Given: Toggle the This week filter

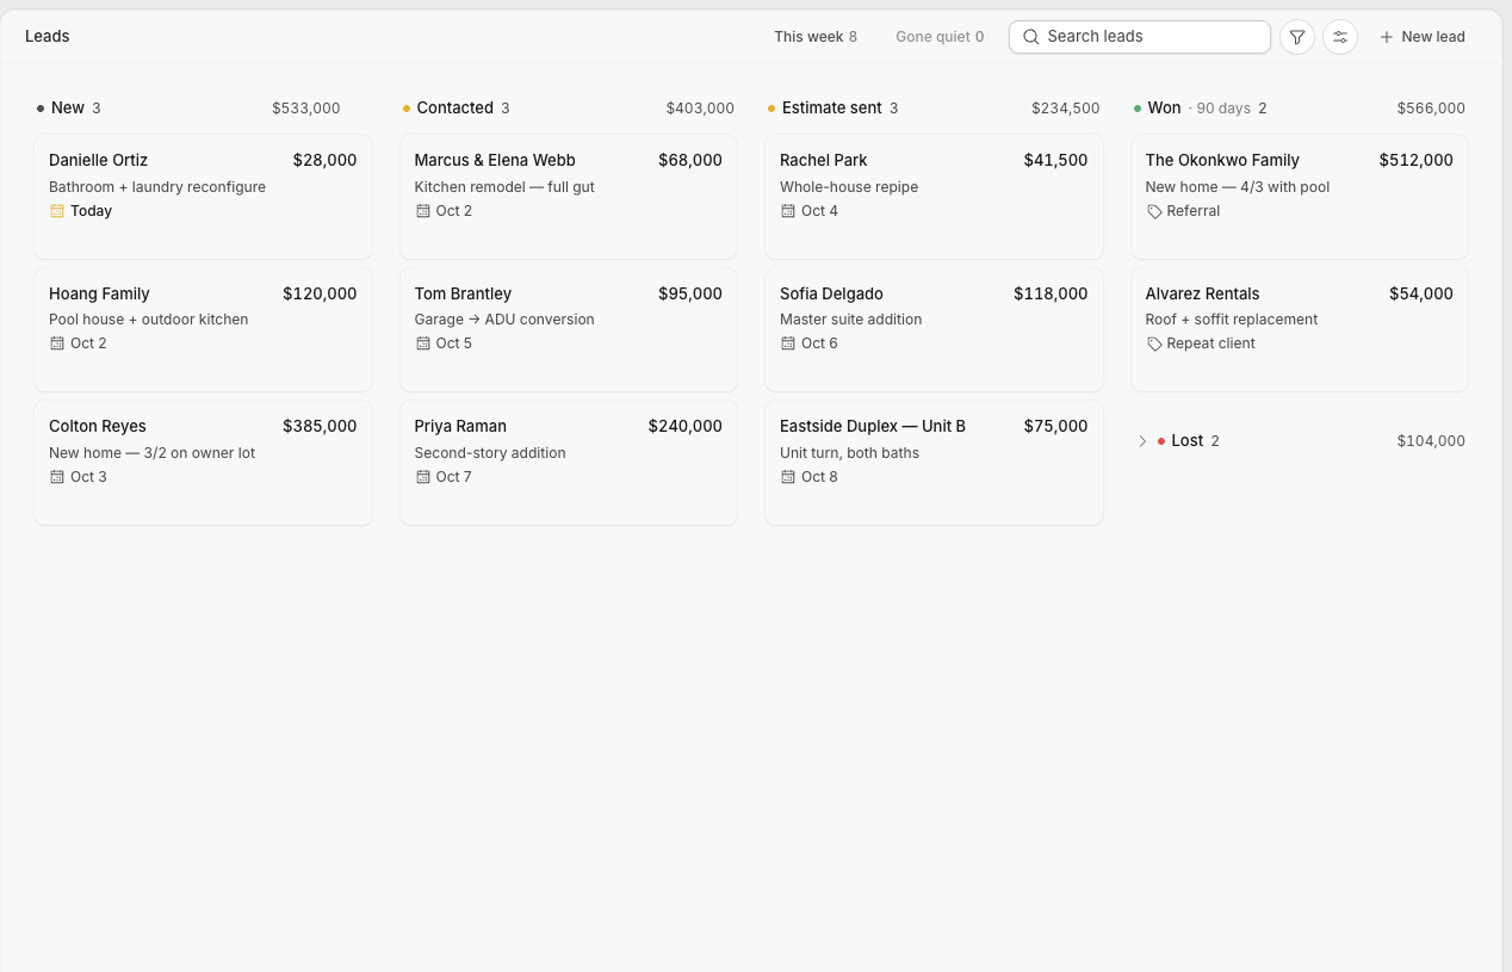Looking at the screenshot, I should click(x=815, y=37).
